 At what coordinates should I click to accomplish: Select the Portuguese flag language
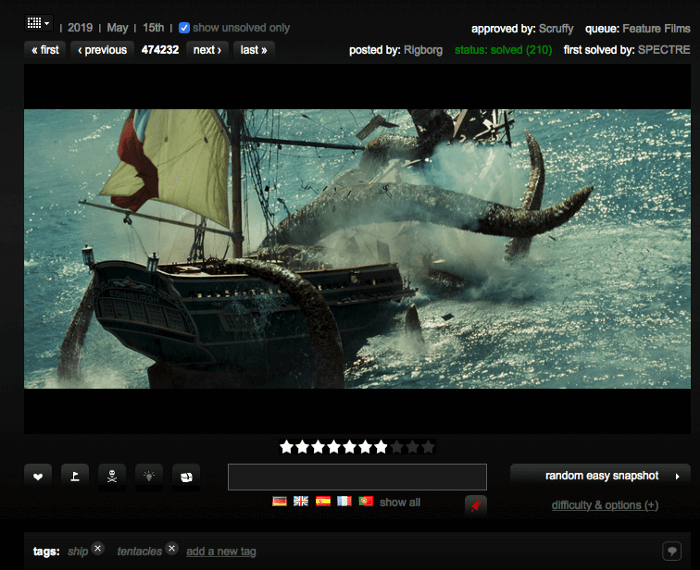coord(367,502)
